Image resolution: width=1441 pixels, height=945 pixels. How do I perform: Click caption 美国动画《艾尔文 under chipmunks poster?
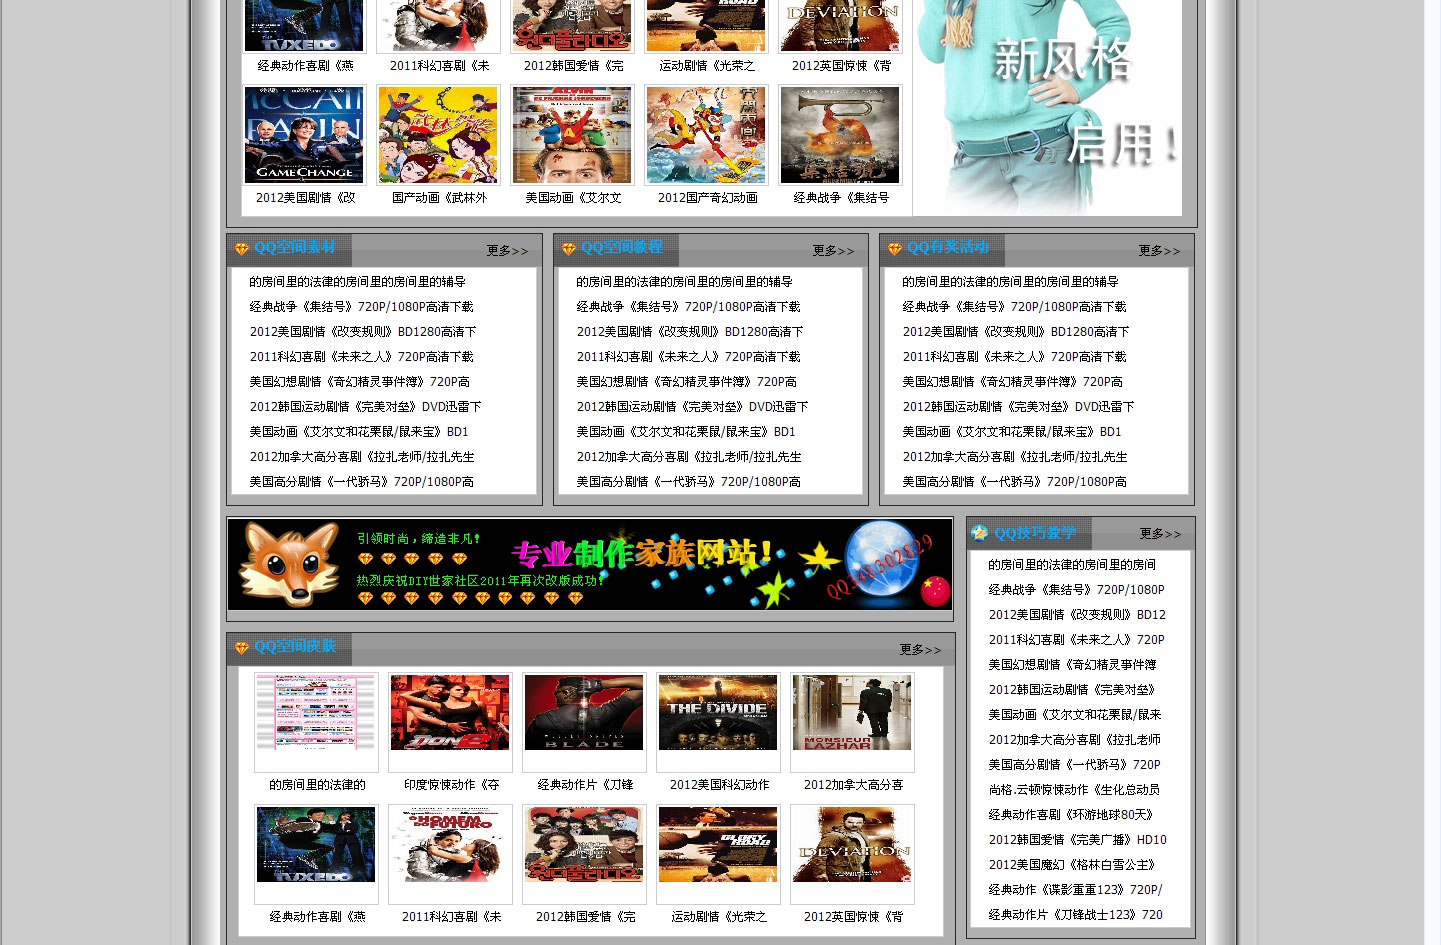click(573, 198)
